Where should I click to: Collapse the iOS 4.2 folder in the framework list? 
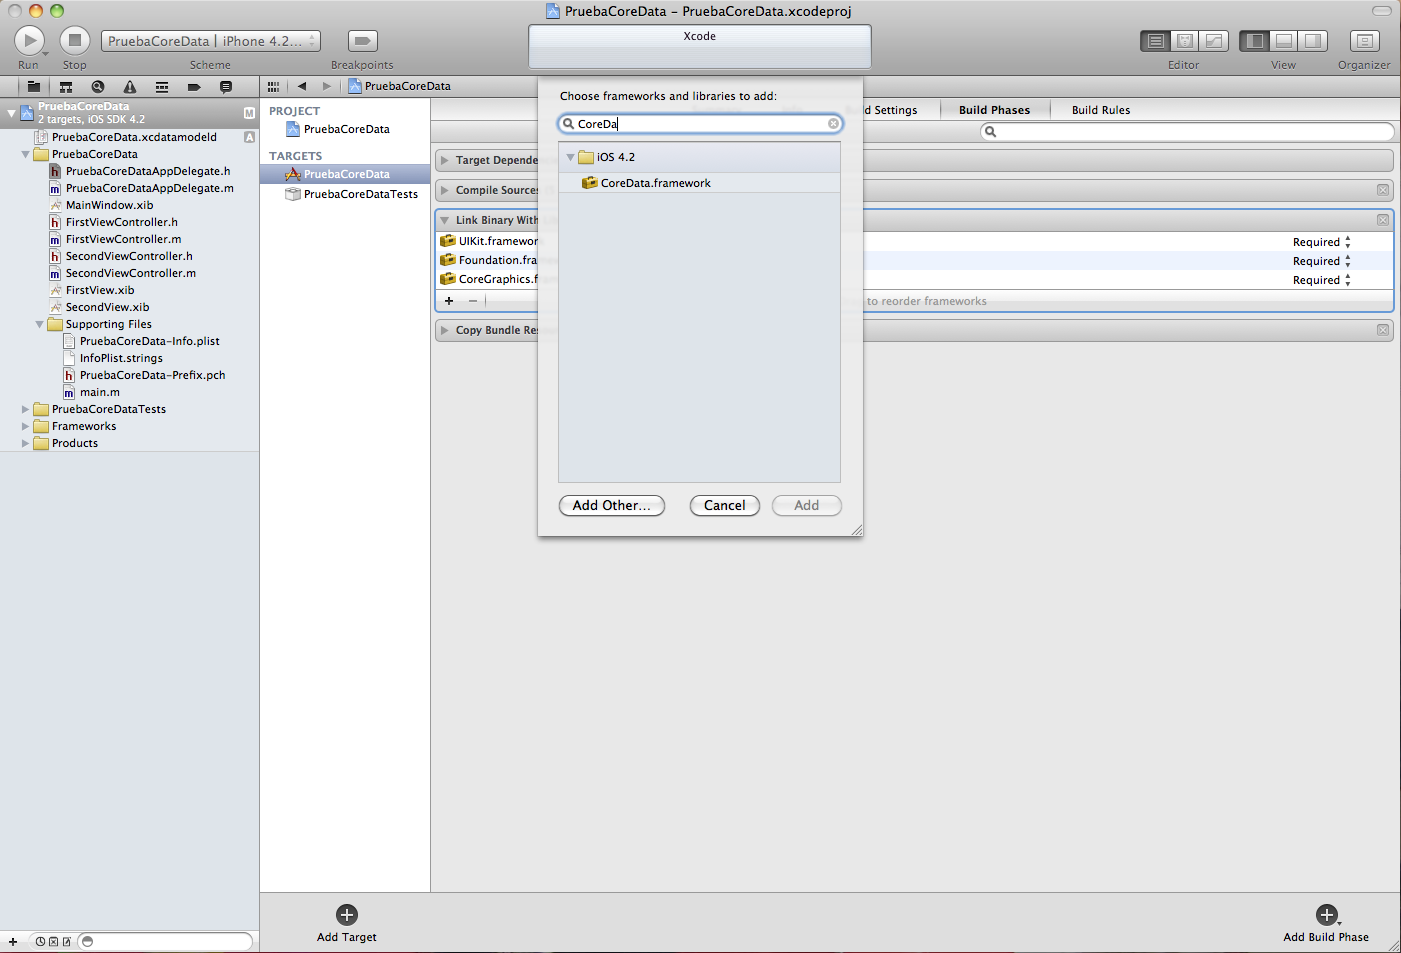tap(571, 157)
